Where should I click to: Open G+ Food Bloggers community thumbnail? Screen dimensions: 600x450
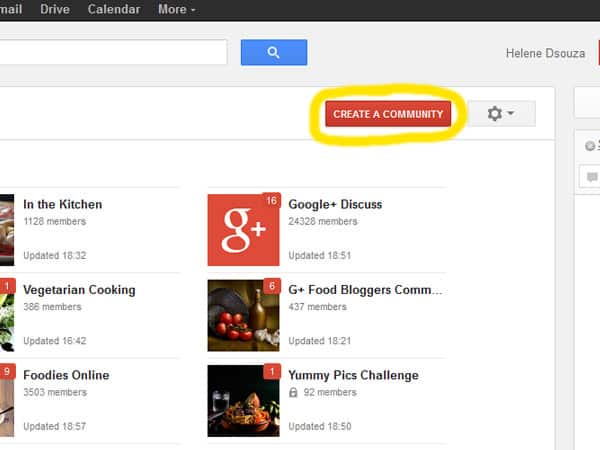pos(243,315)
